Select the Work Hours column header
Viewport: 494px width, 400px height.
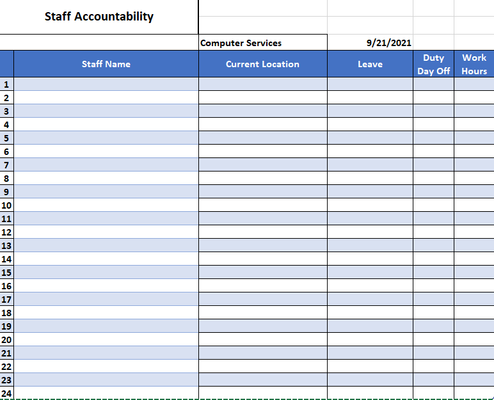[x=474, y=64]
